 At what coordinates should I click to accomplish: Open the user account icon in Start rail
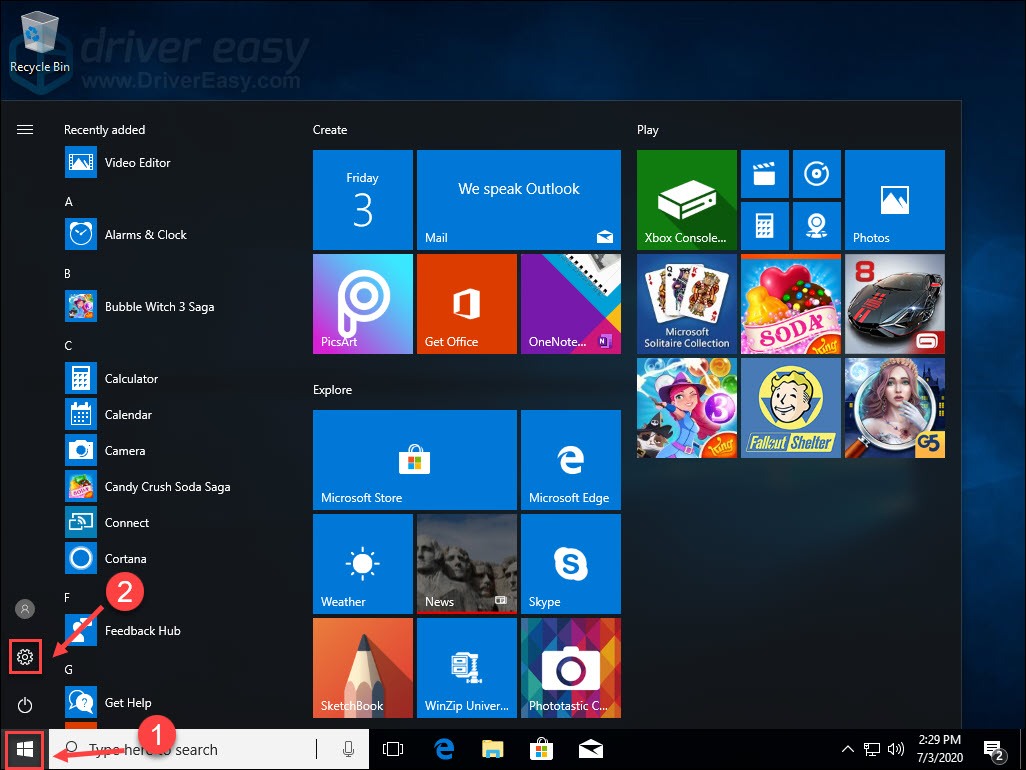coord(25,609)
